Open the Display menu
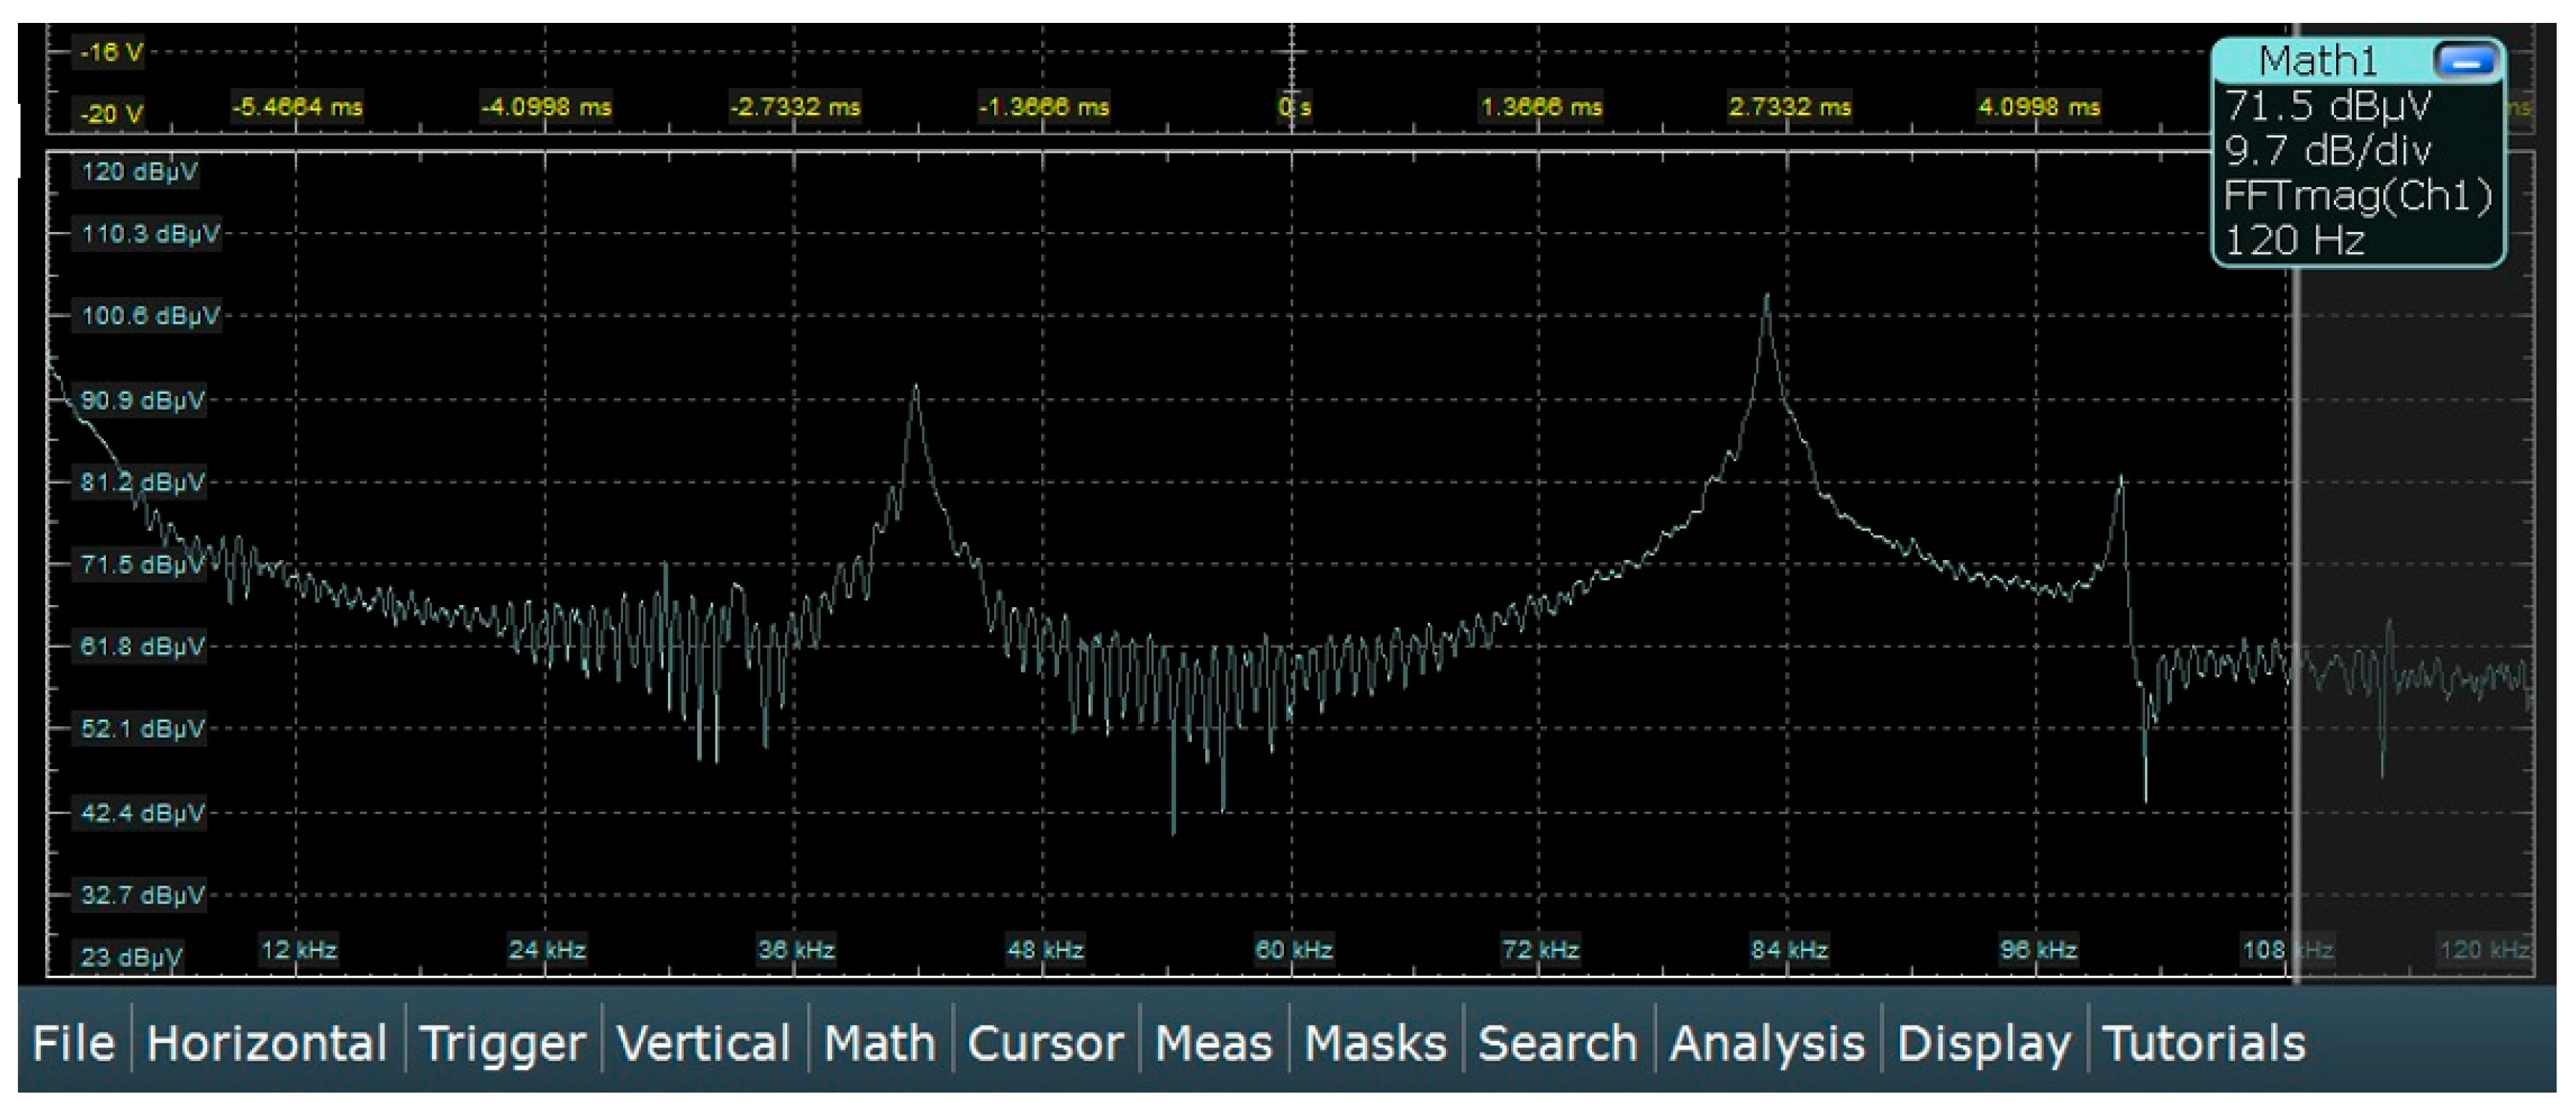The image size is (2576, 1112). point(1983,1043)
